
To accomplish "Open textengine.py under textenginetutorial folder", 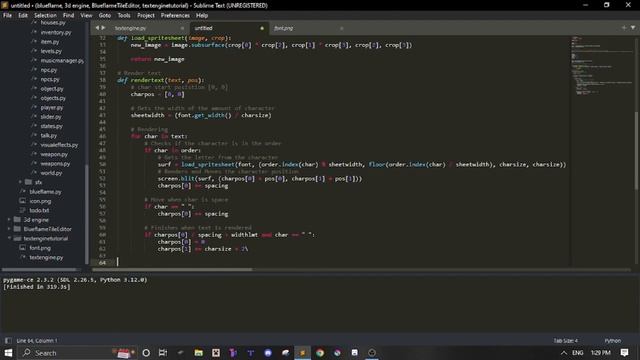I will [46, 258].
